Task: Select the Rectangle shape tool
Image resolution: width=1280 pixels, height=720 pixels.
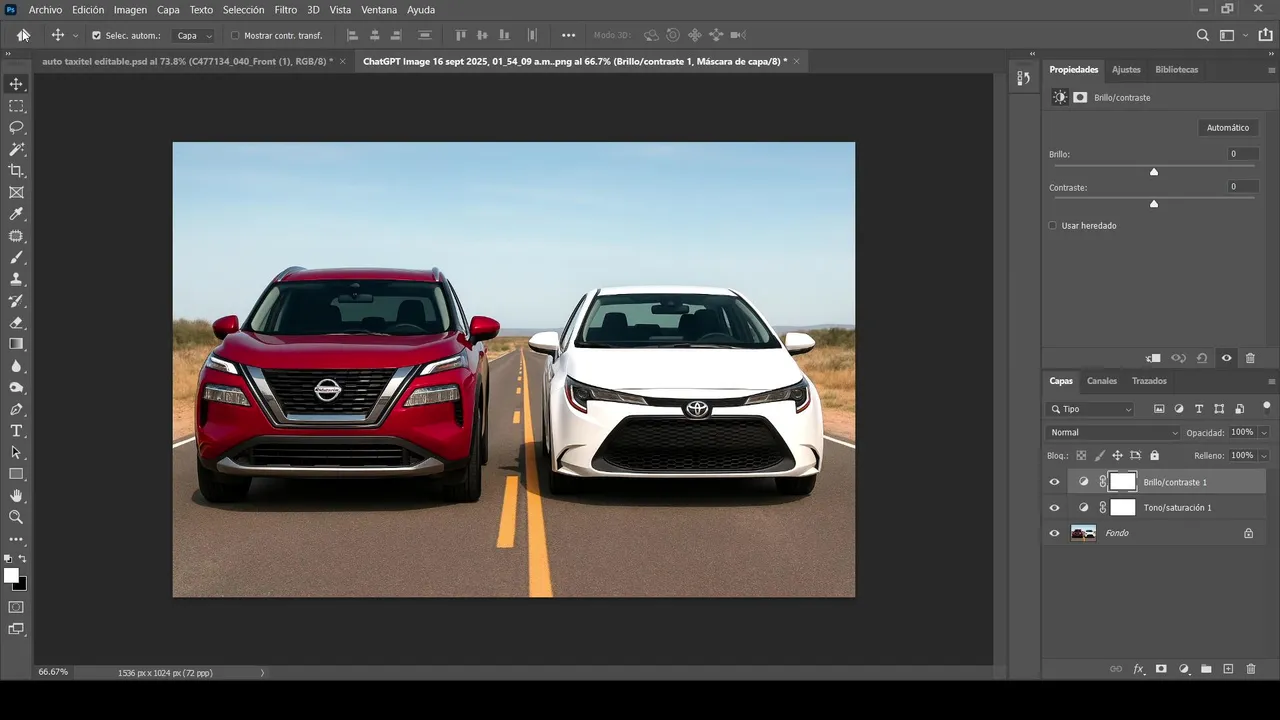Action: click(x=16, y=474)
